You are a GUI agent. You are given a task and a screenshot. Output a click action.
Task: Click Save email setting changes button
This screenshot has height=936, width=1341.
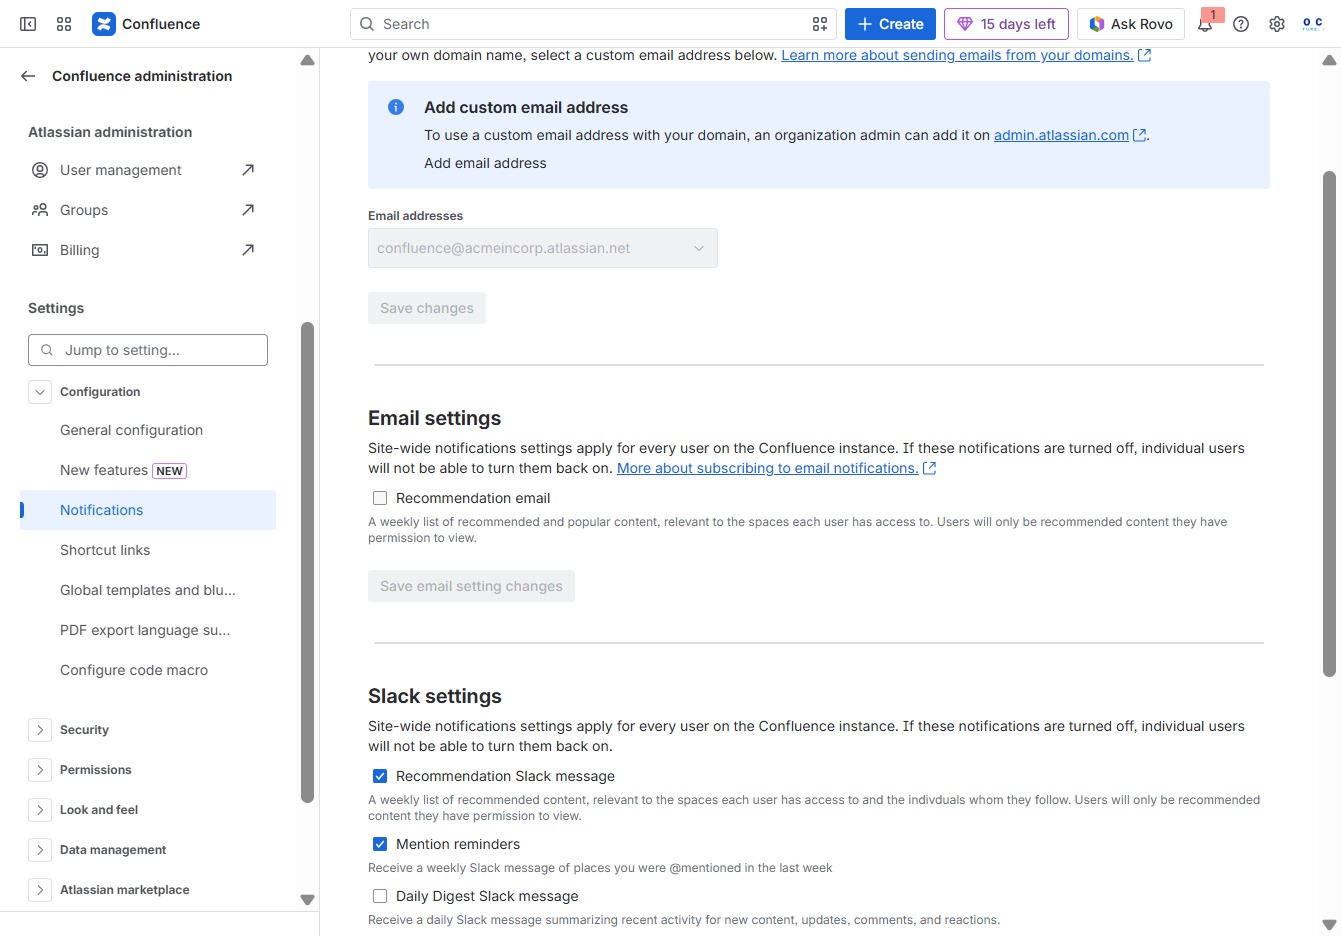(x=471, y=586)
